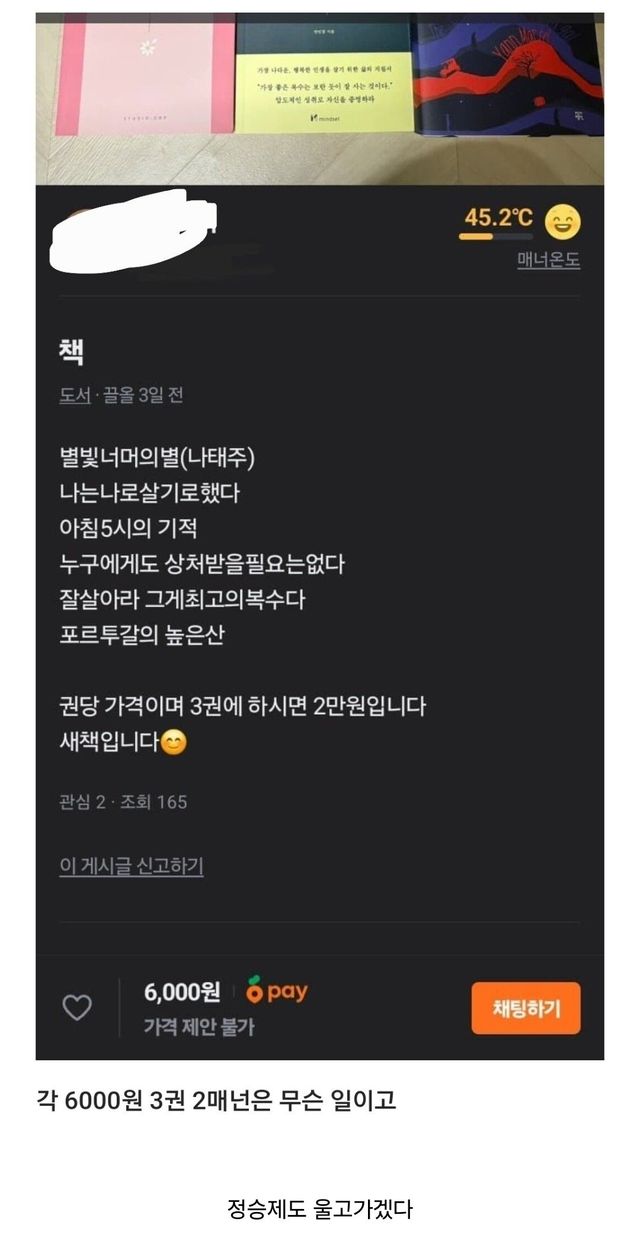The width and height of the screenshot is (640, 1234).
Task: Click the smiling emoji after 새책입니다
Action: point(173,744)
